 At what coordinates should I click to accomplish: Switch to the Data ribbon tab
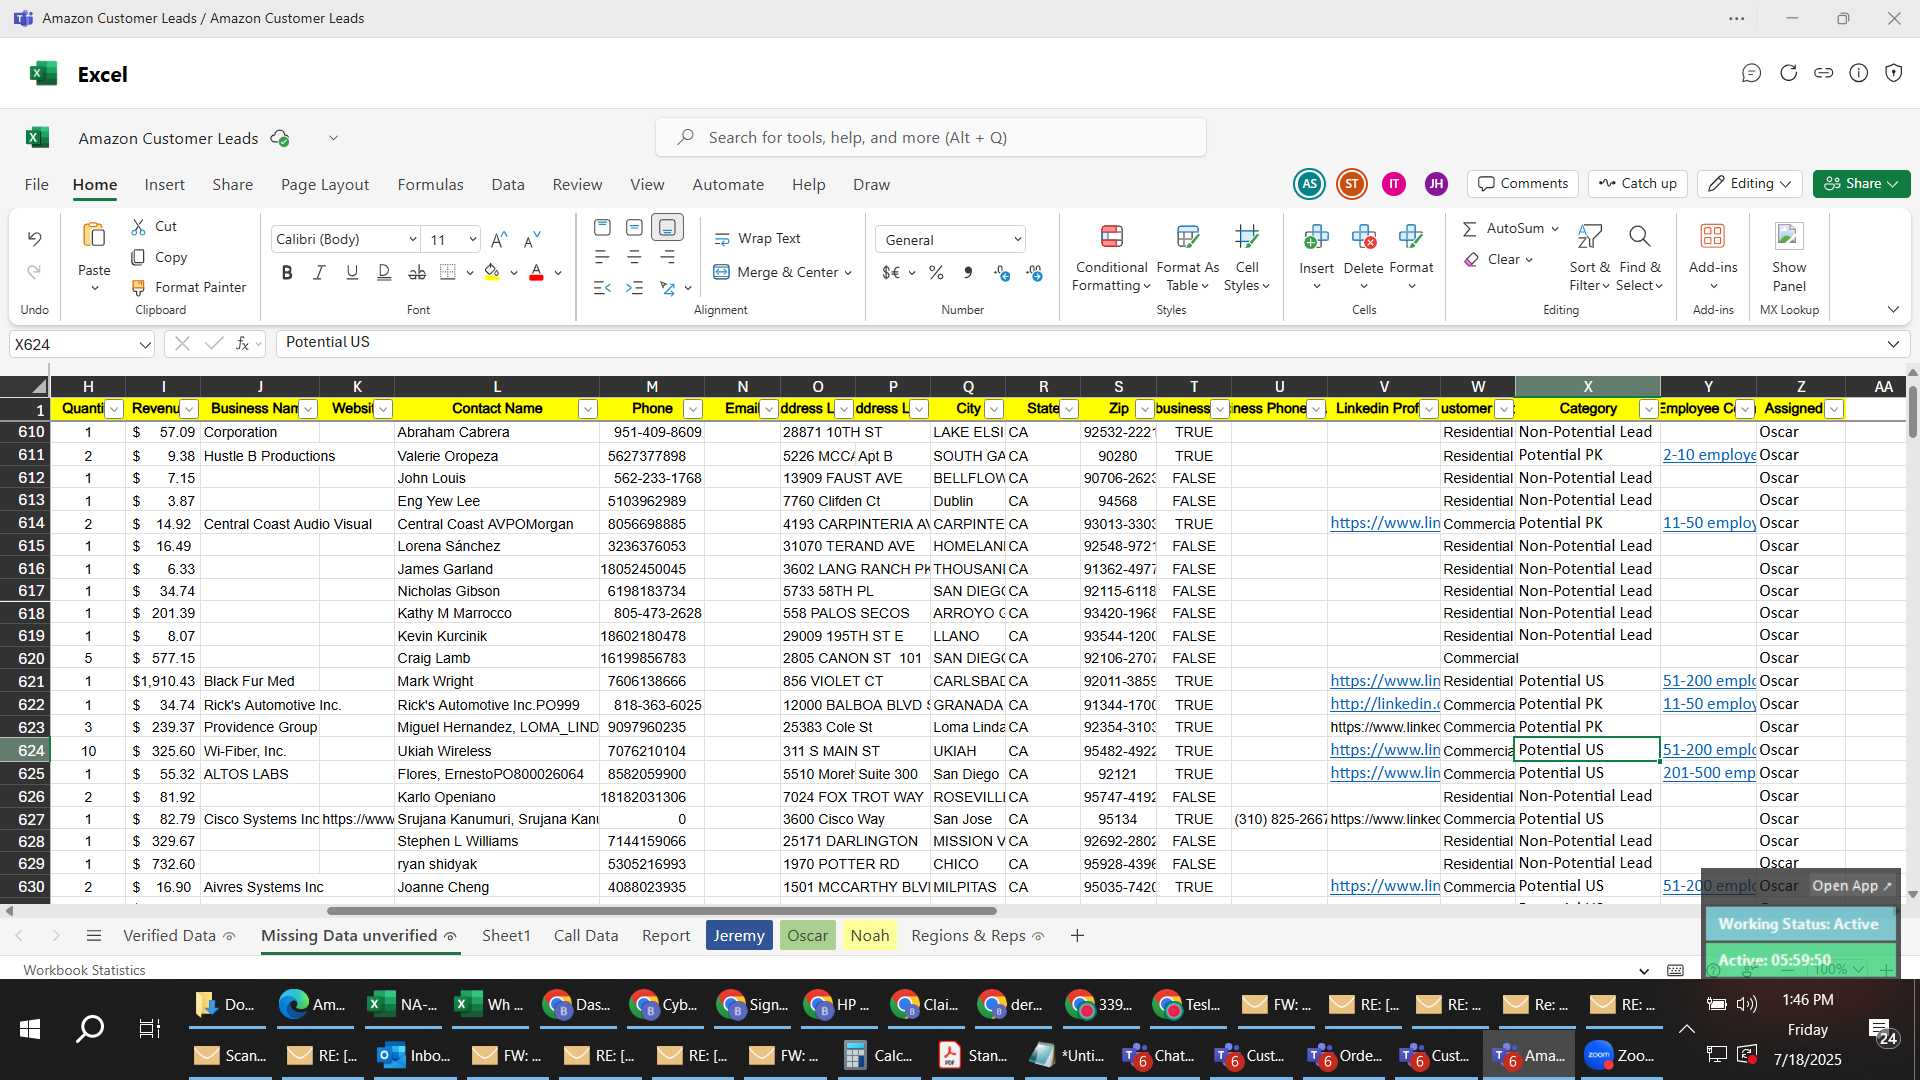coord(508,185)
